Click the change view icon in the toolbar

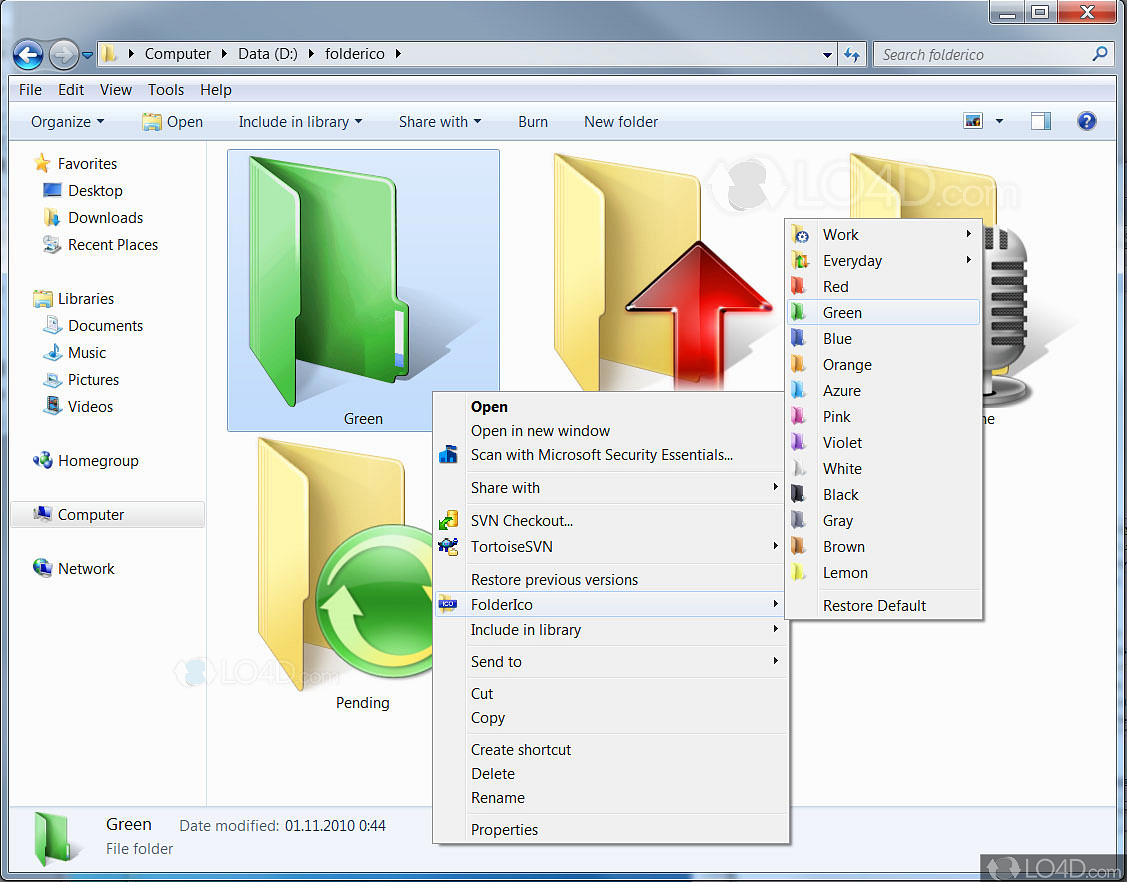point(972,121)
